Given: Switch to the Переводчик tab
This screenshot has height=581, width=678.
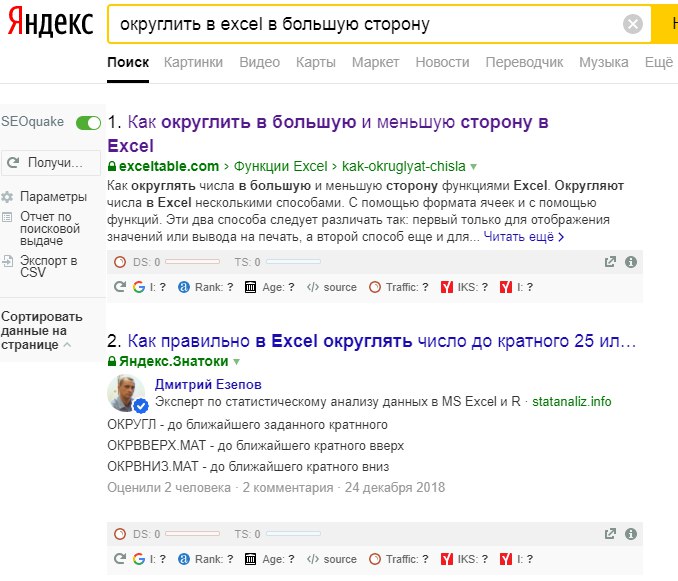Looking at the screenshot, I should (x=524, y=62).
